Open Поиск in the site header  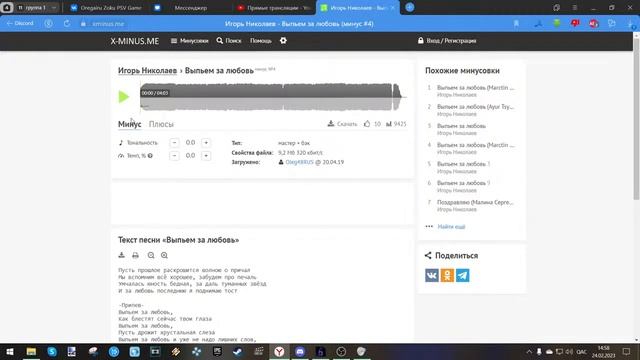point(229,41)
